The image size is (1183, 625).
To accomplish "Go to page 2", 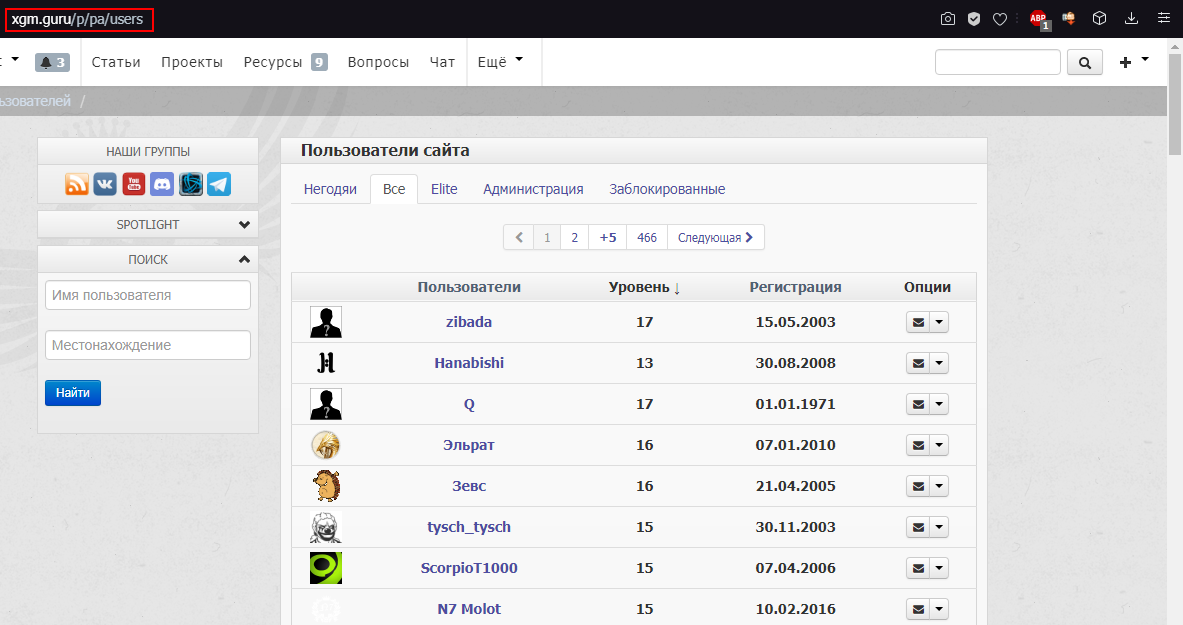I will 575,237.
